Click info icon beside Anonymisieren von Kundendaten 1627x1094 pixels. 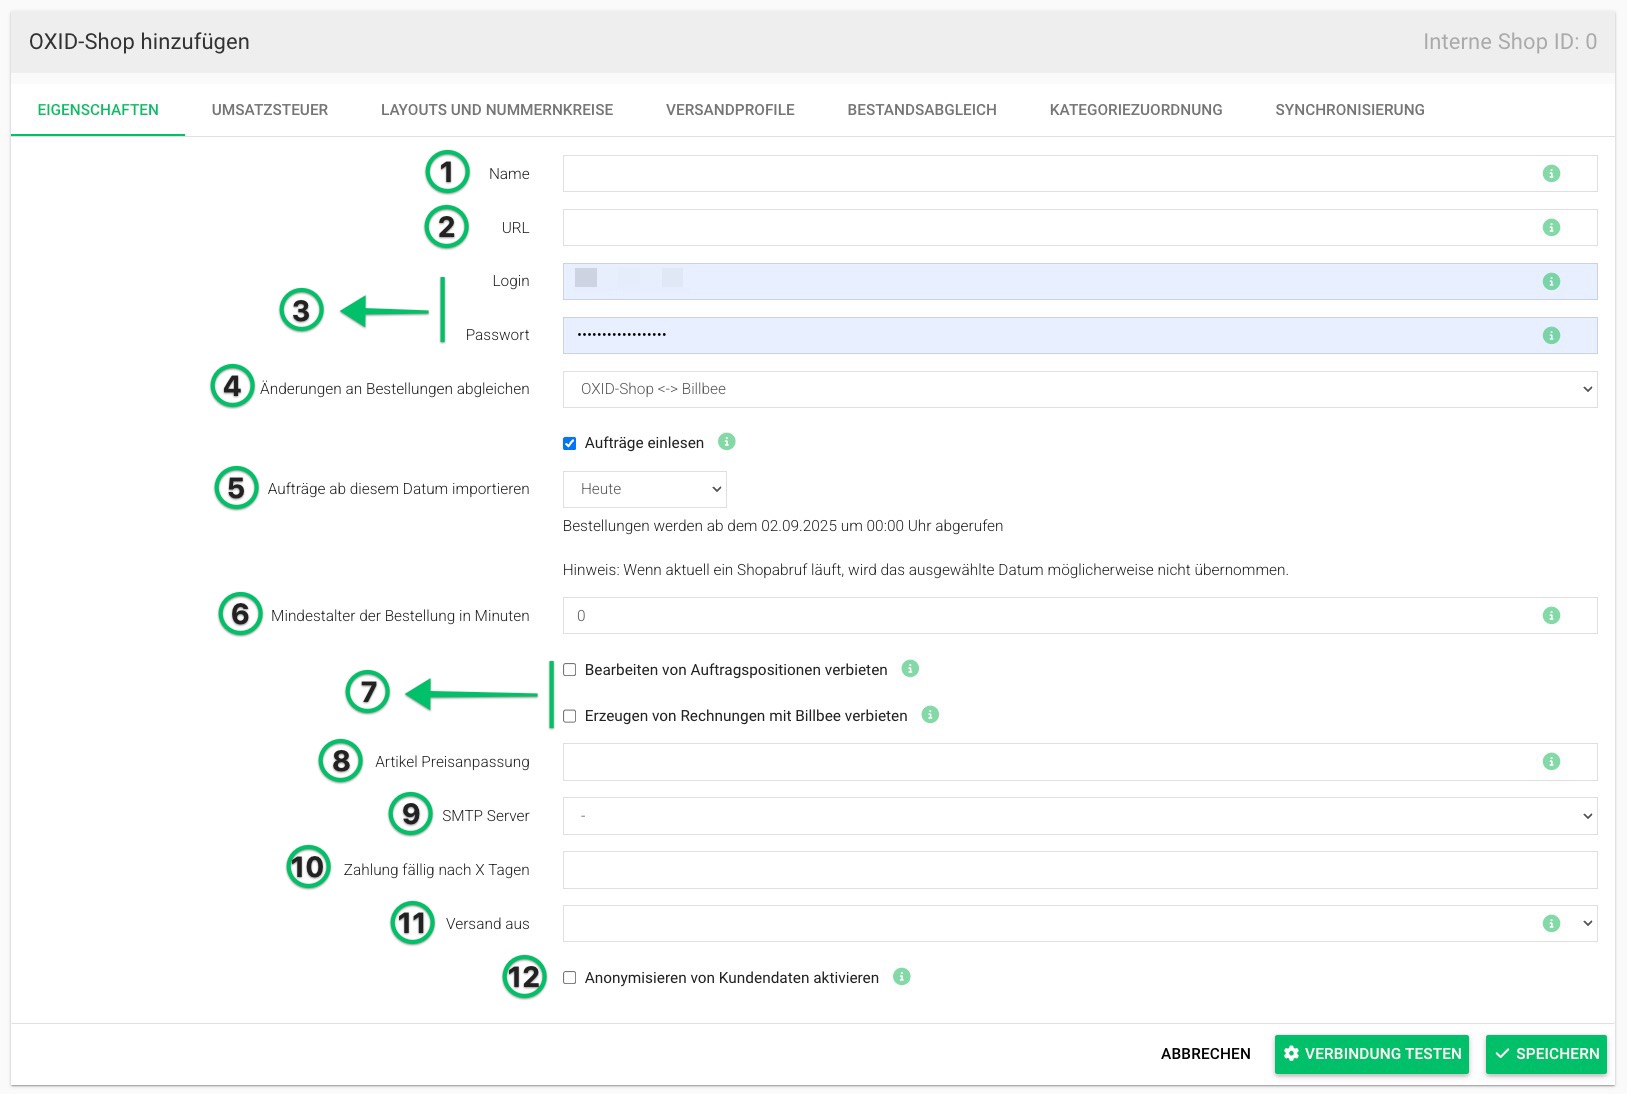pyautogui.click(x=902, y=977)
